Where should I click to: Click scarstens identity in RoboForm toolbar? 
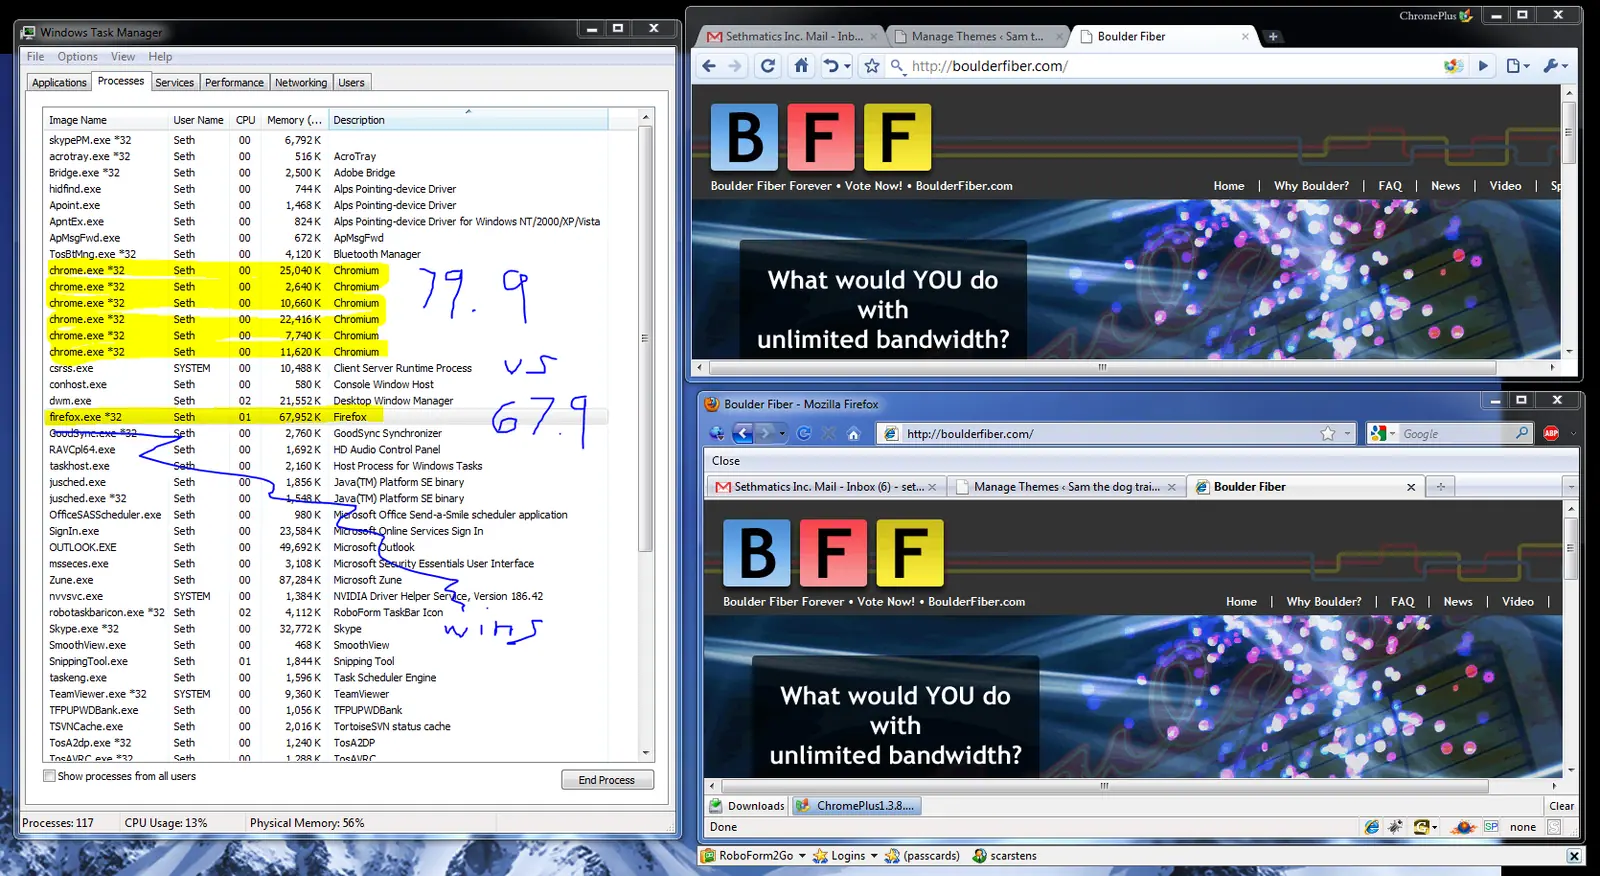click(1004, 856)
